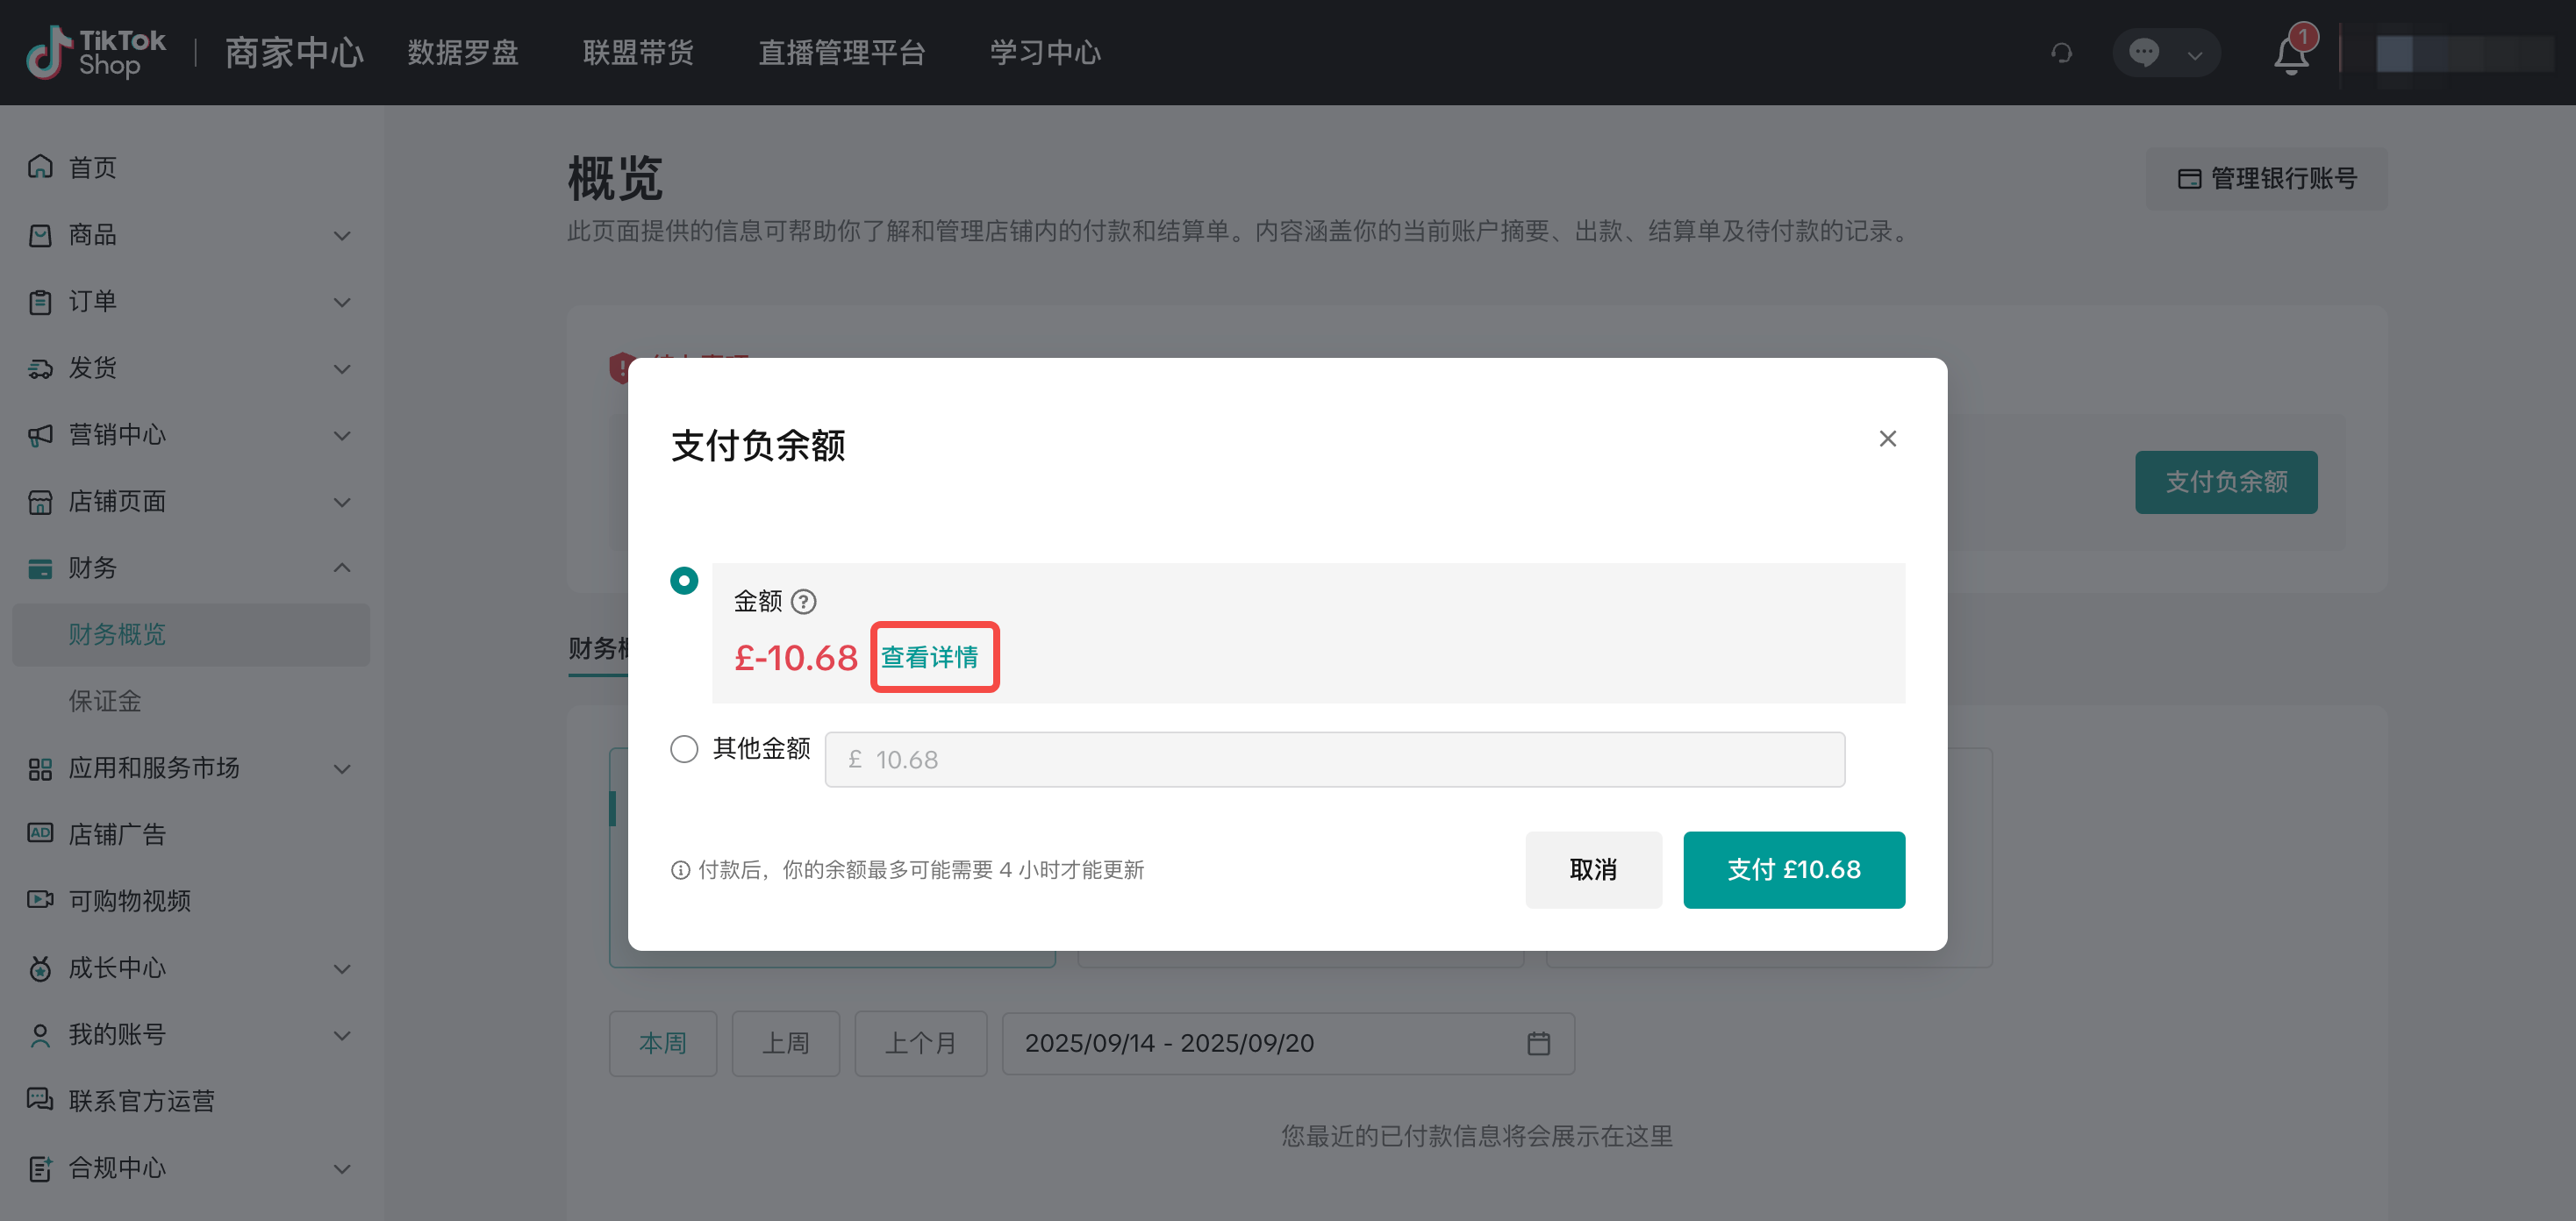This screenshot has height=1221, width=2576.
Task: Click the other amount input field
Action: pos(1334,759)
